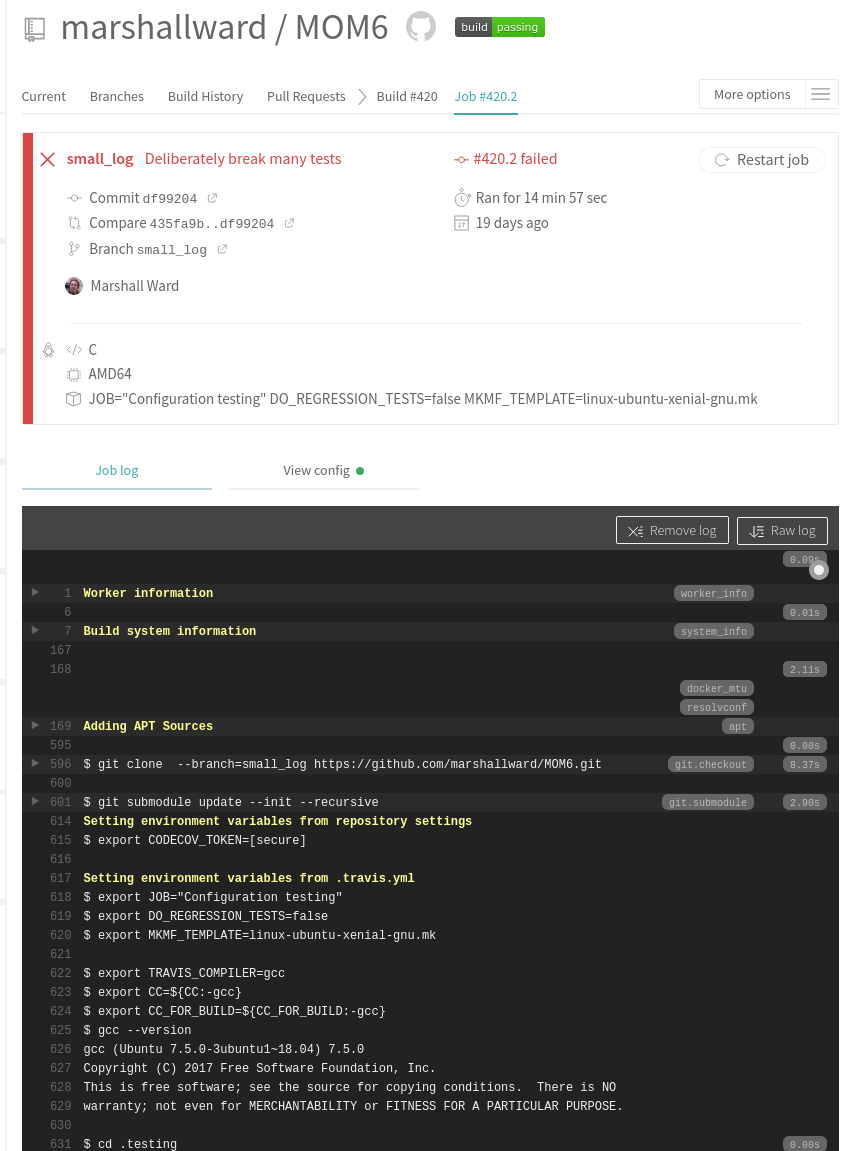
Task: Open external link icon next to commit df99204
Action: [212, 198]
